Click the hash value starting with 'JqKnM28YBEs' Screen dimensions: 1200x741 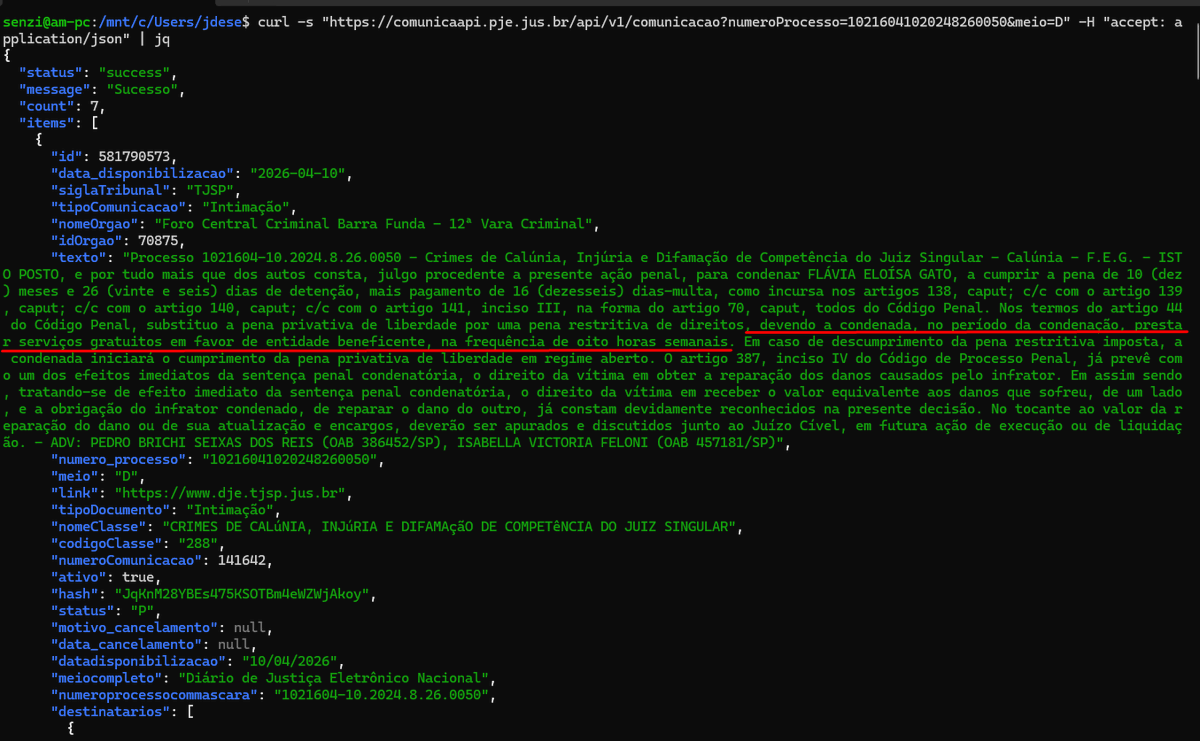(244, 593)
